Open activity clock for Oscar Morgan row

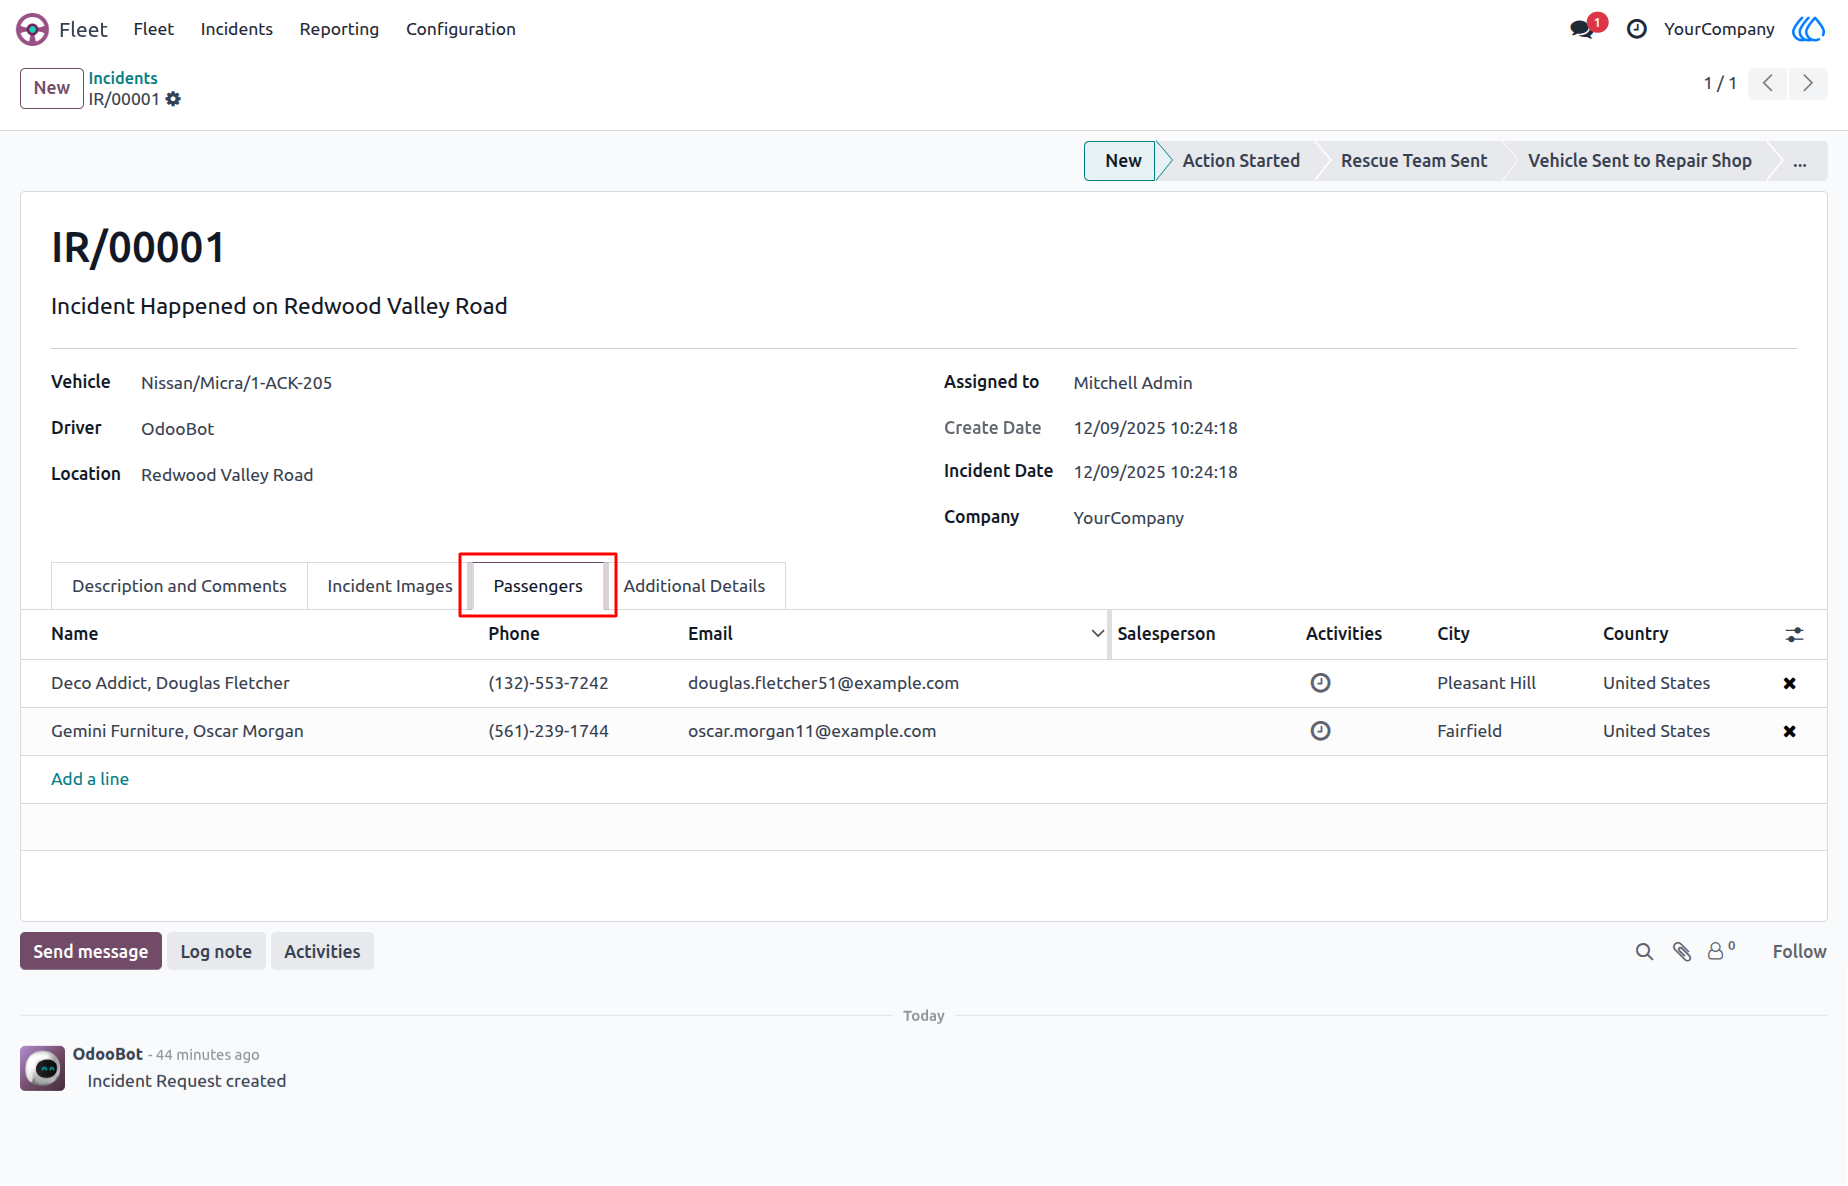[x=1320, y=731]
